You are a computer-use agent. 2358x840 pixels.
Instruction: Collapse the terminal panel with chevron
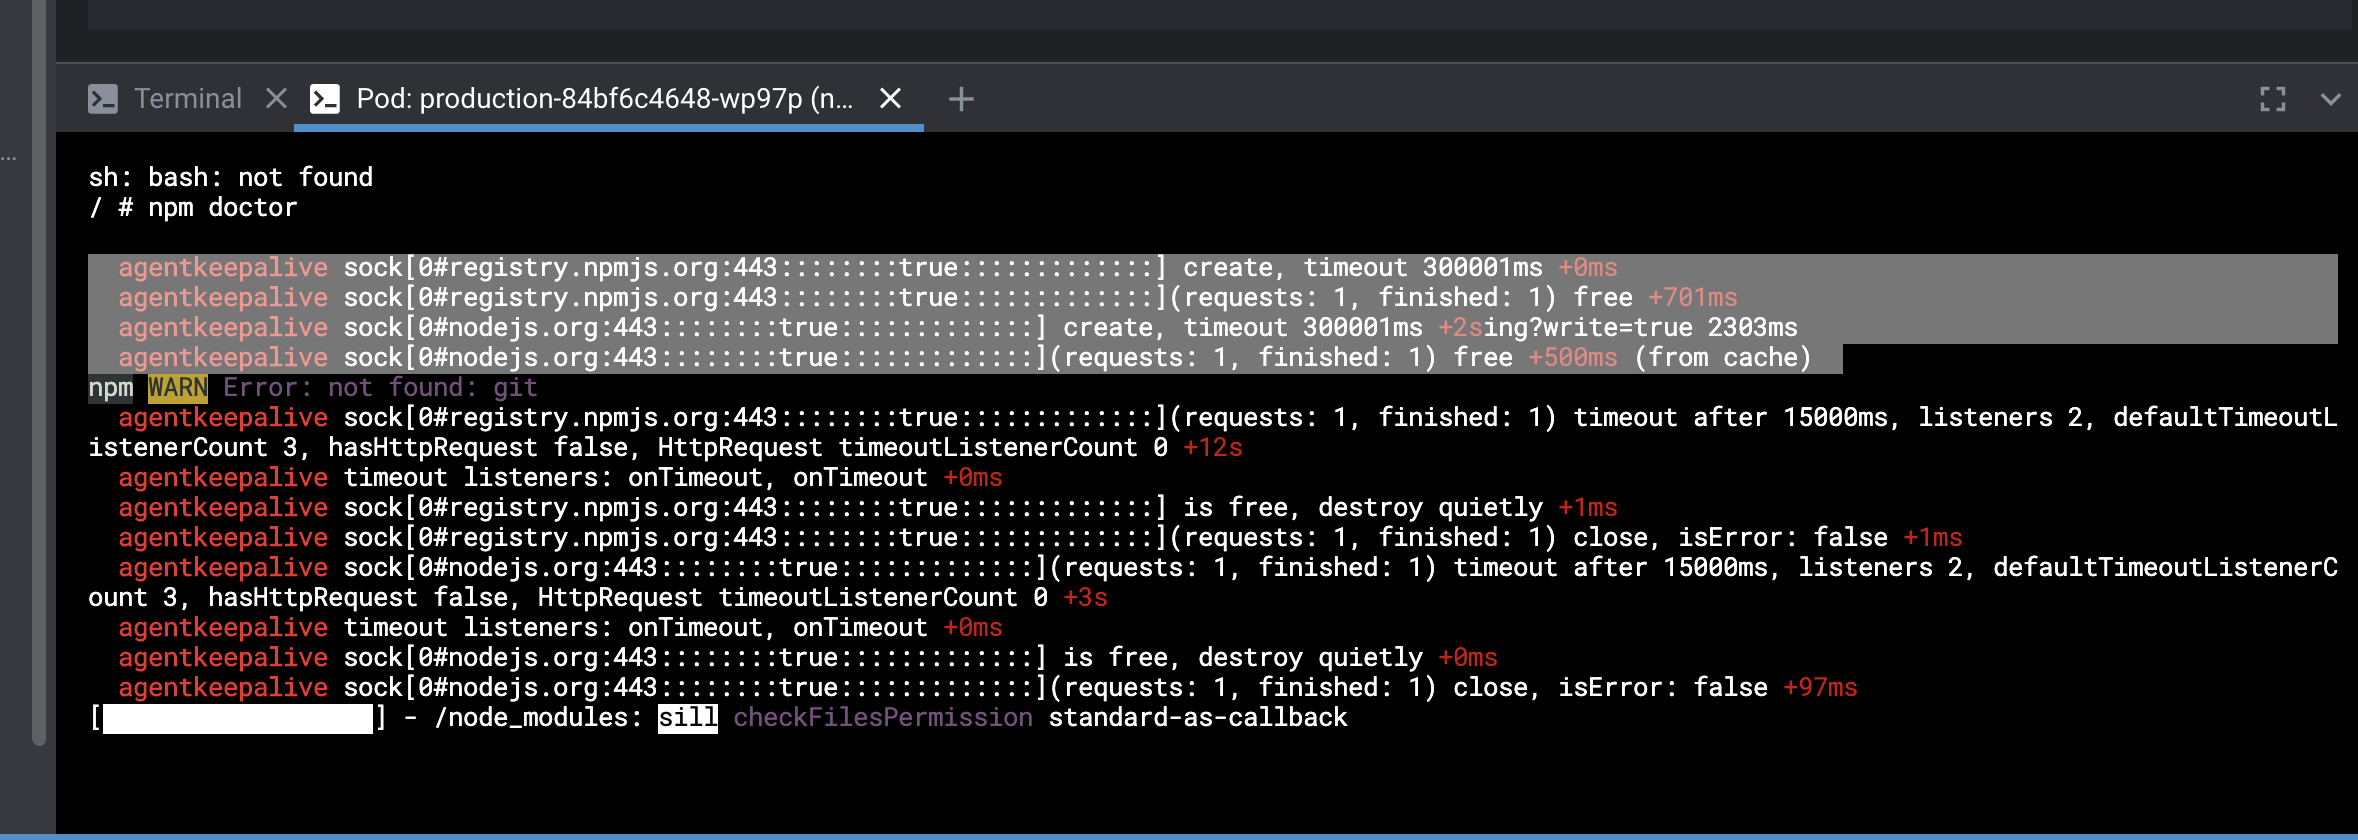coord(2330,99)
